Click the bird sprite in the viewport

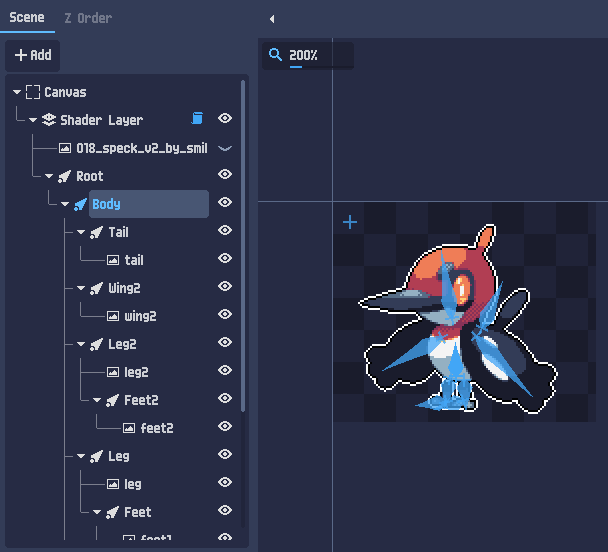[457, 320]
